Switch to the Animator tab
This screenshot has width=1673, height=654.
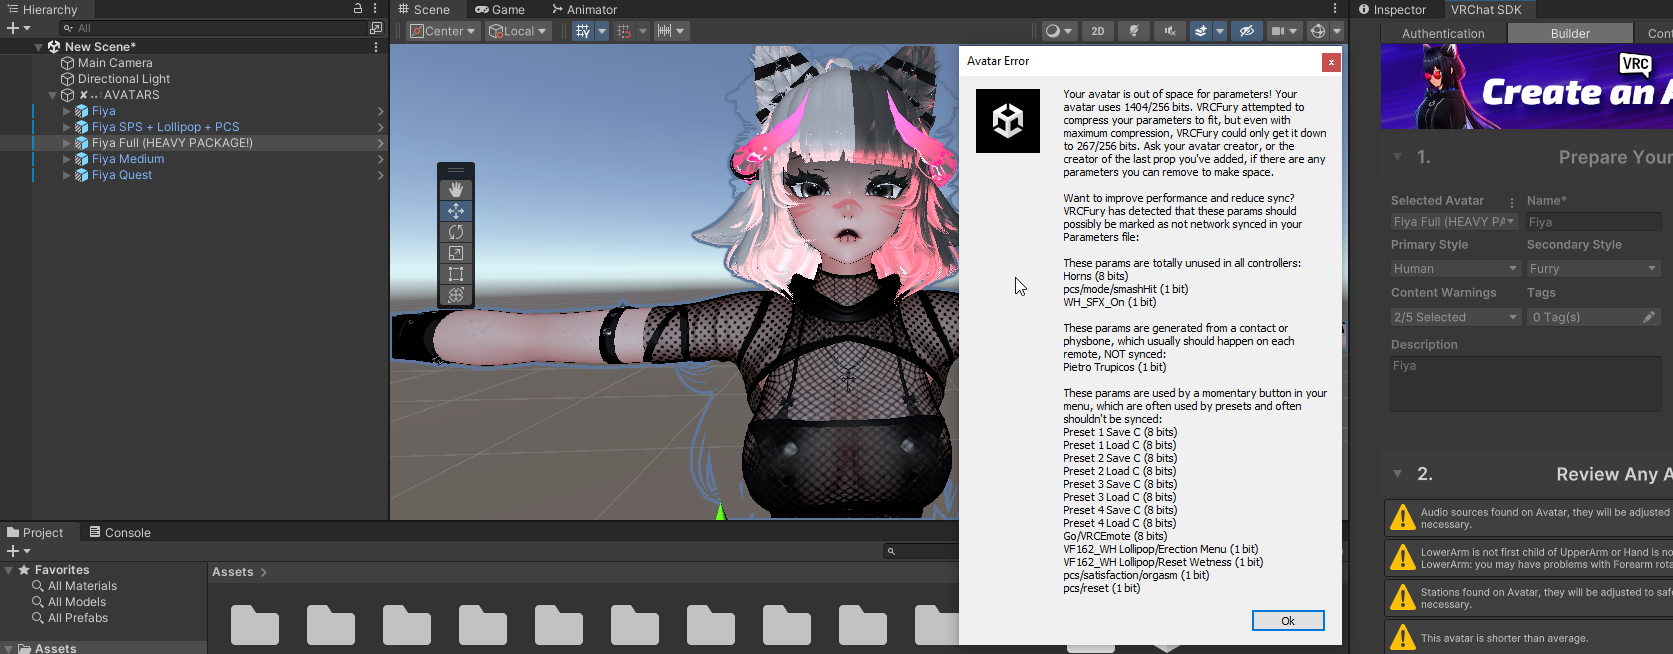(x=585, y=9)
